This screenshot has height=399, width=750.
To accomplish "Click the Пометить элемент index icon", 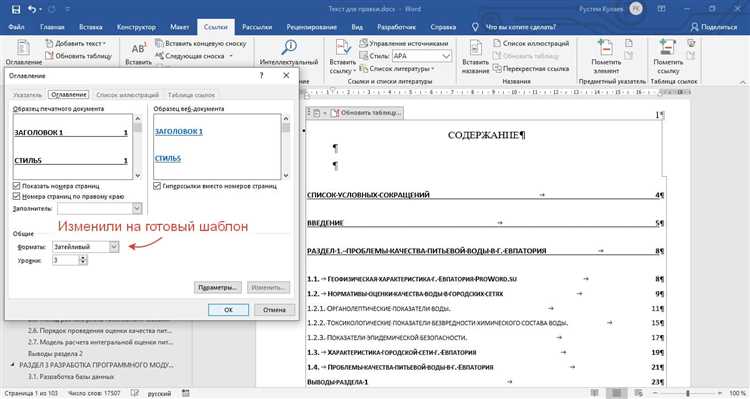I will pyautogui.click(x=606, y=48).
